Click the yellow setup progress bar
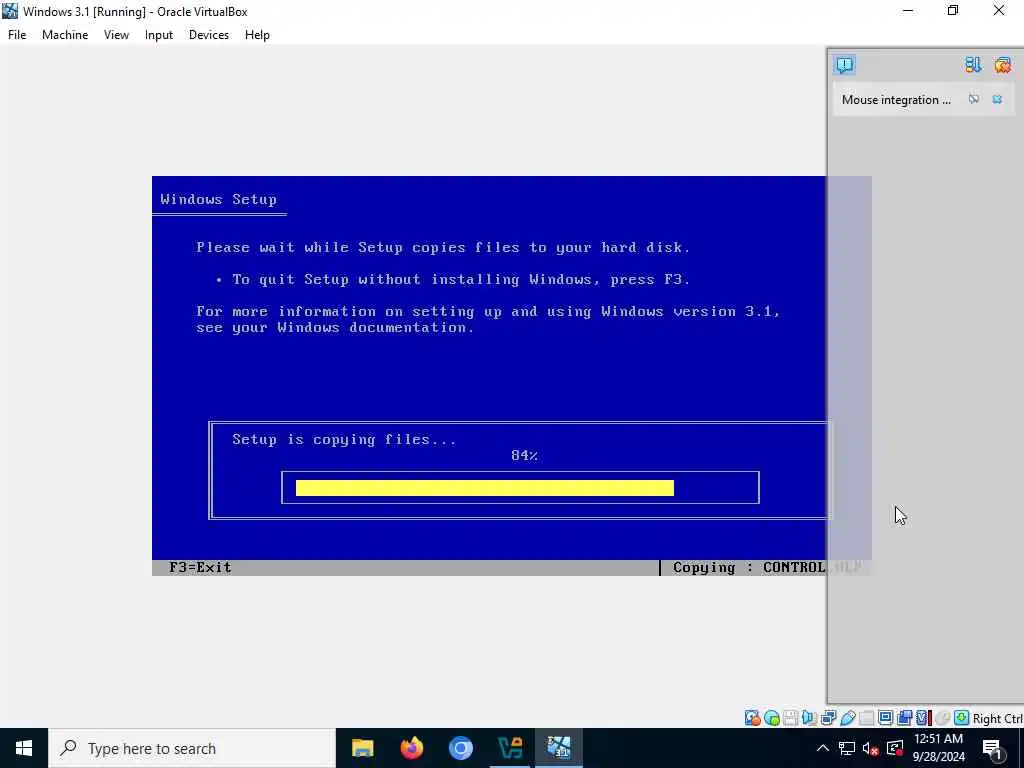The width and height of the screenshot is (1024, 768). pos(485,488)
